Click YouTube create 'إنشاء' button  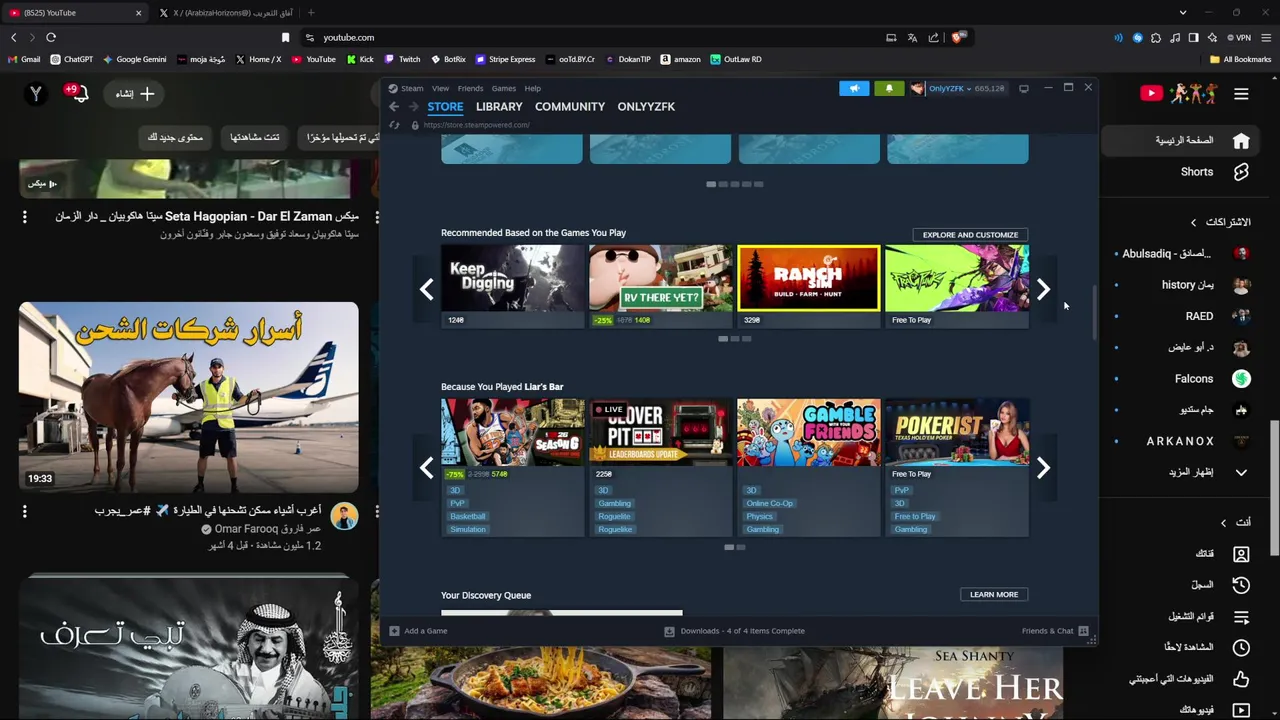135,94
